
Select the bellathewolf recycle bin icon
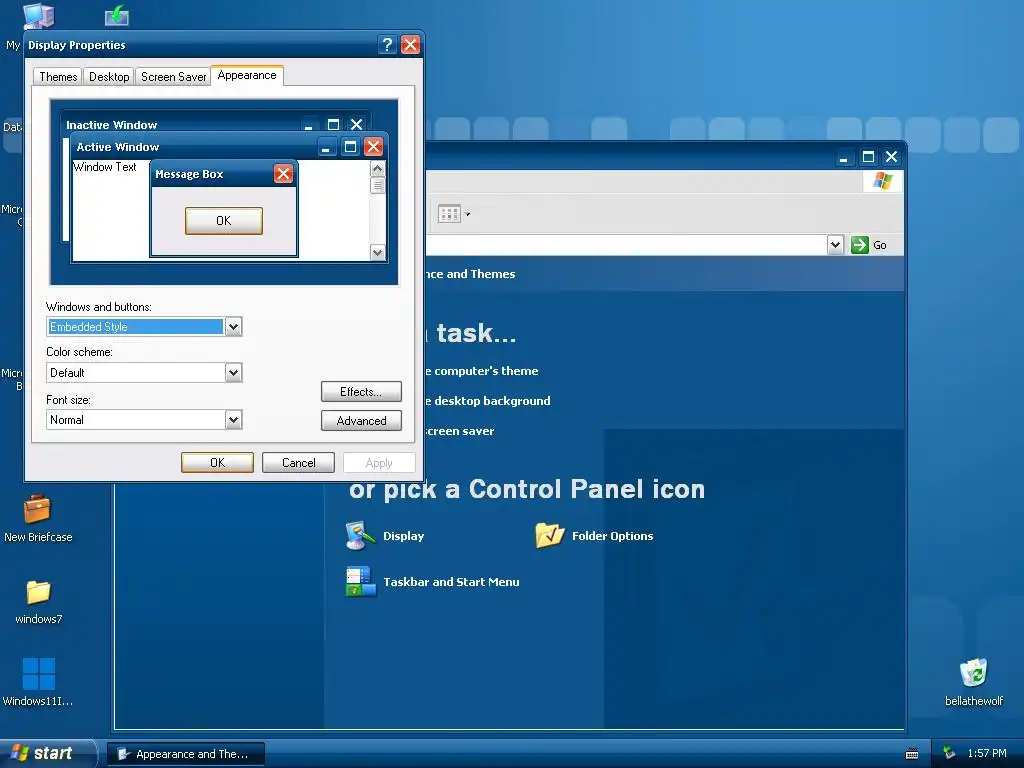[x=974, y=682]
